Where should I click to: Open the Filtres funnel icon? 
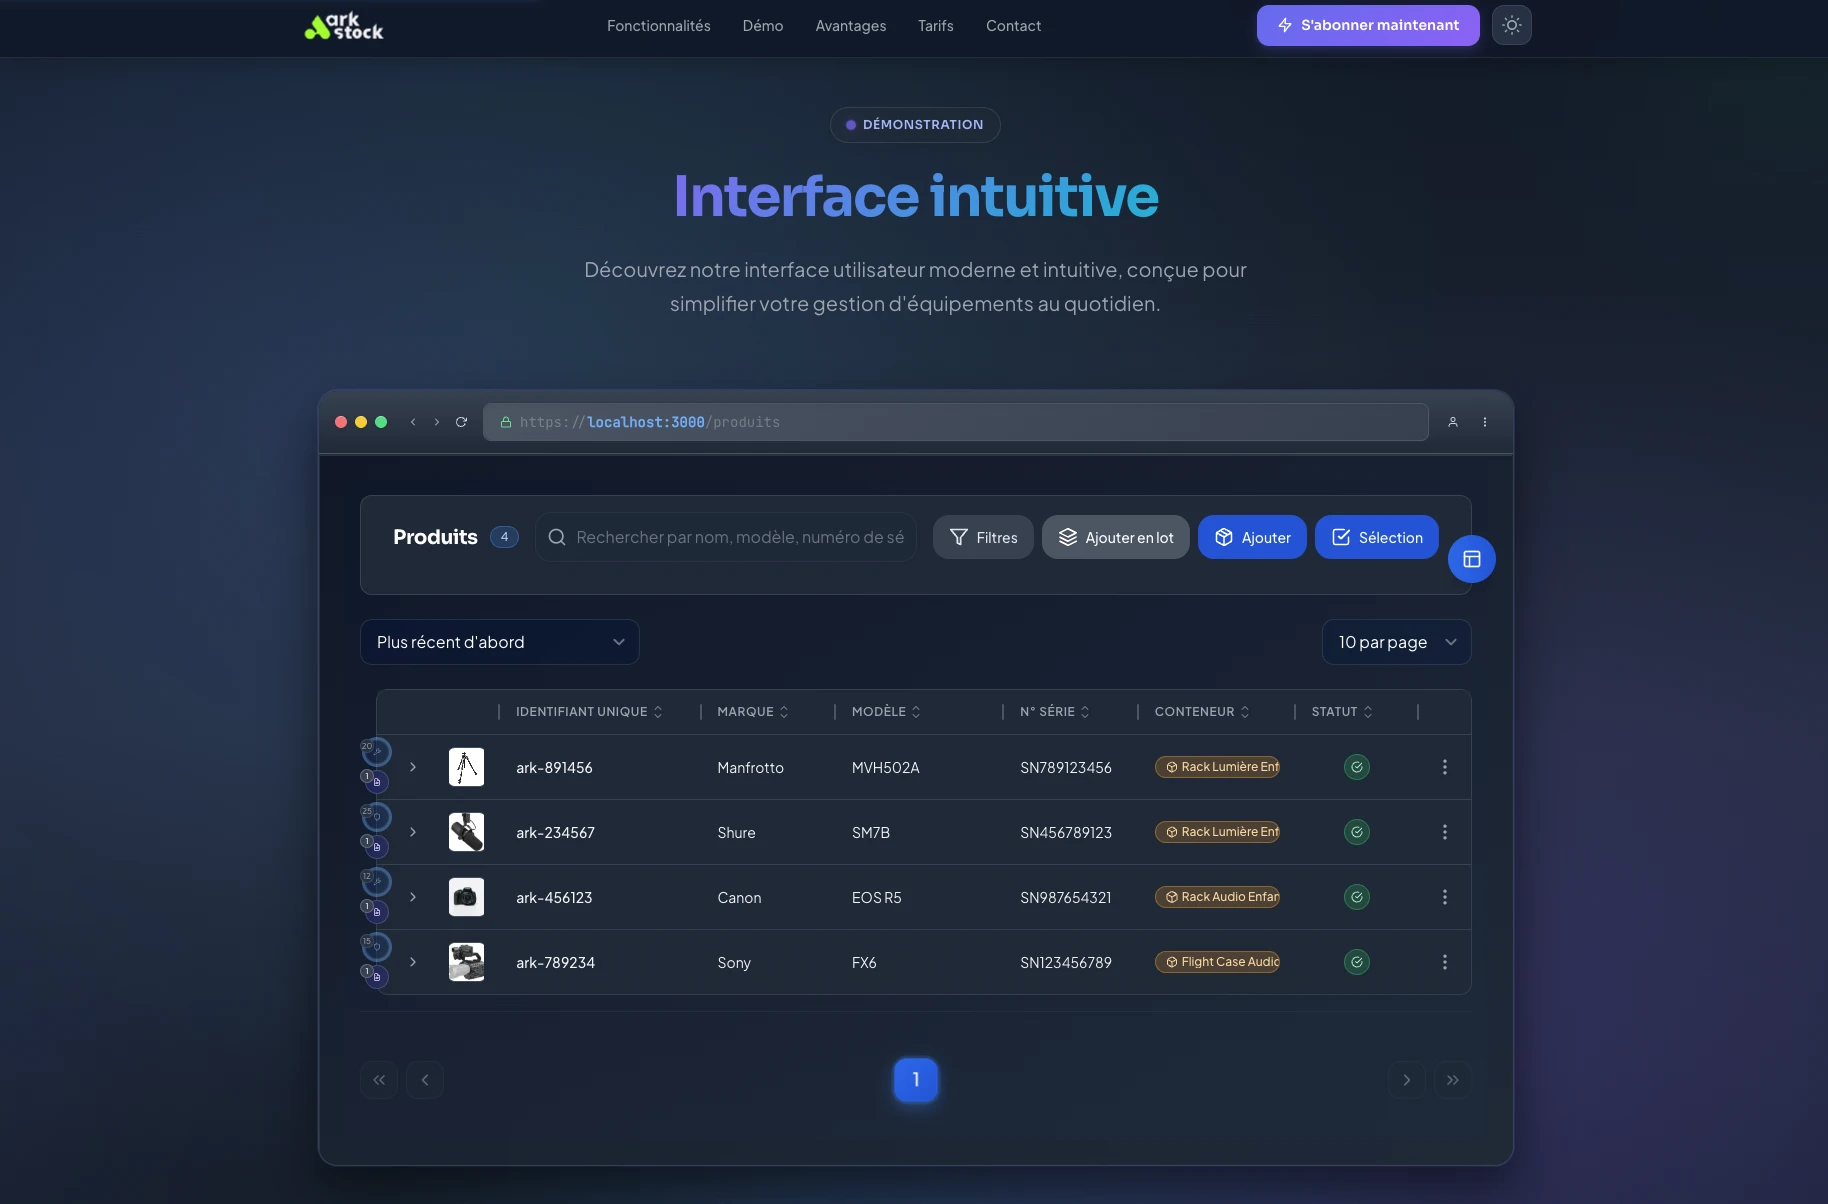[x=961, y=537]
